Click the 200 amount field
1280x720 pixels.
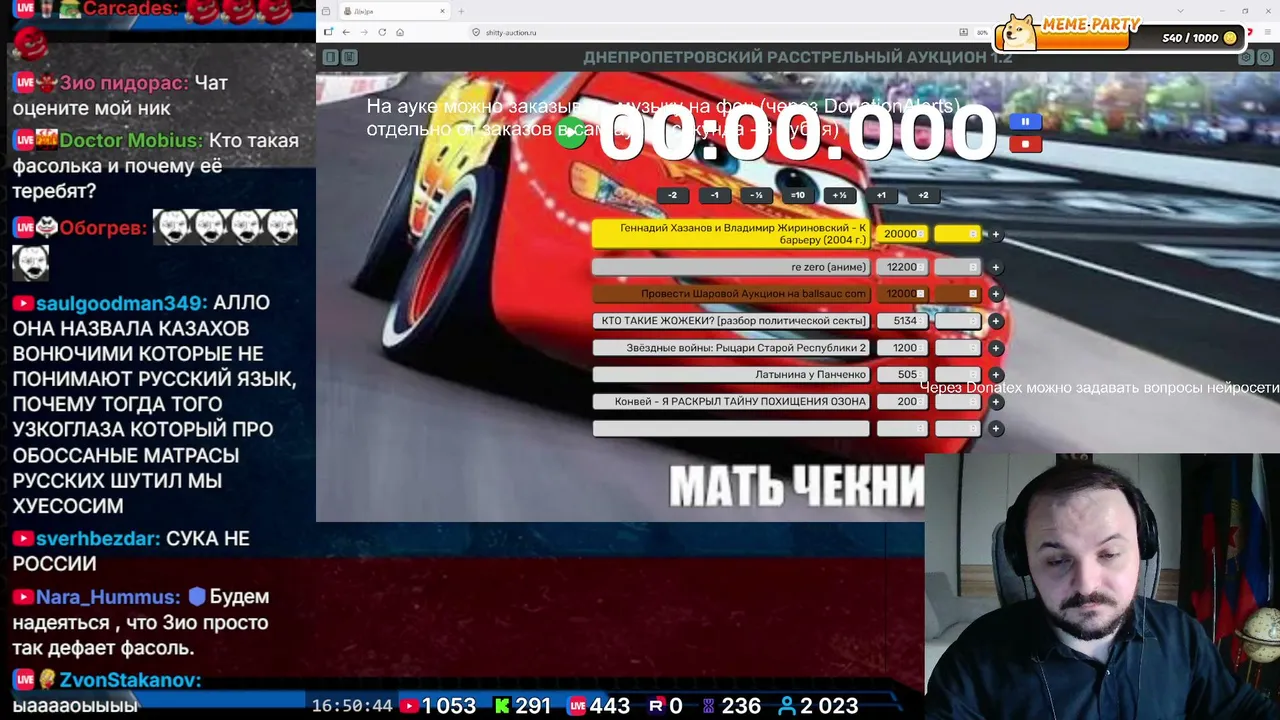pos(902,401)
